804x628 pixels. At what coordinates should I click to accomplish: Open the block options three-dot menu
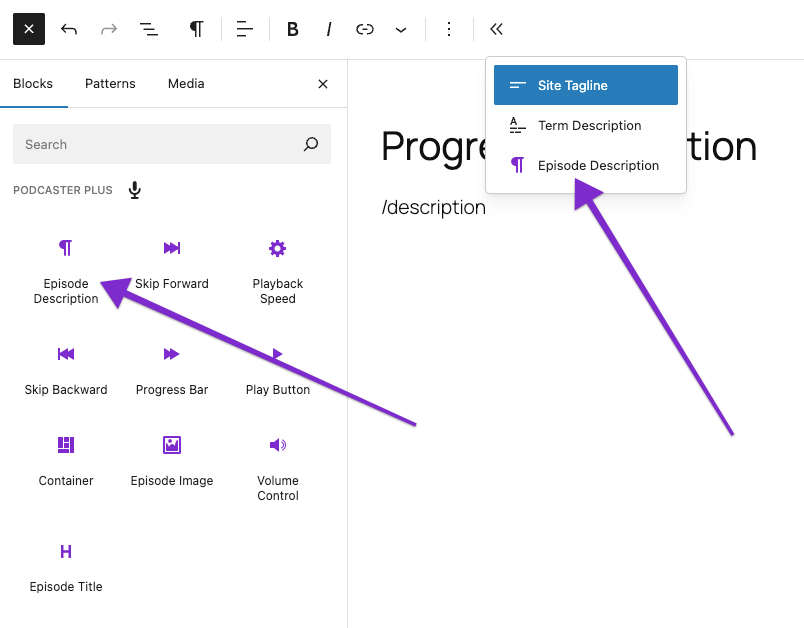(x=449, y=29)
